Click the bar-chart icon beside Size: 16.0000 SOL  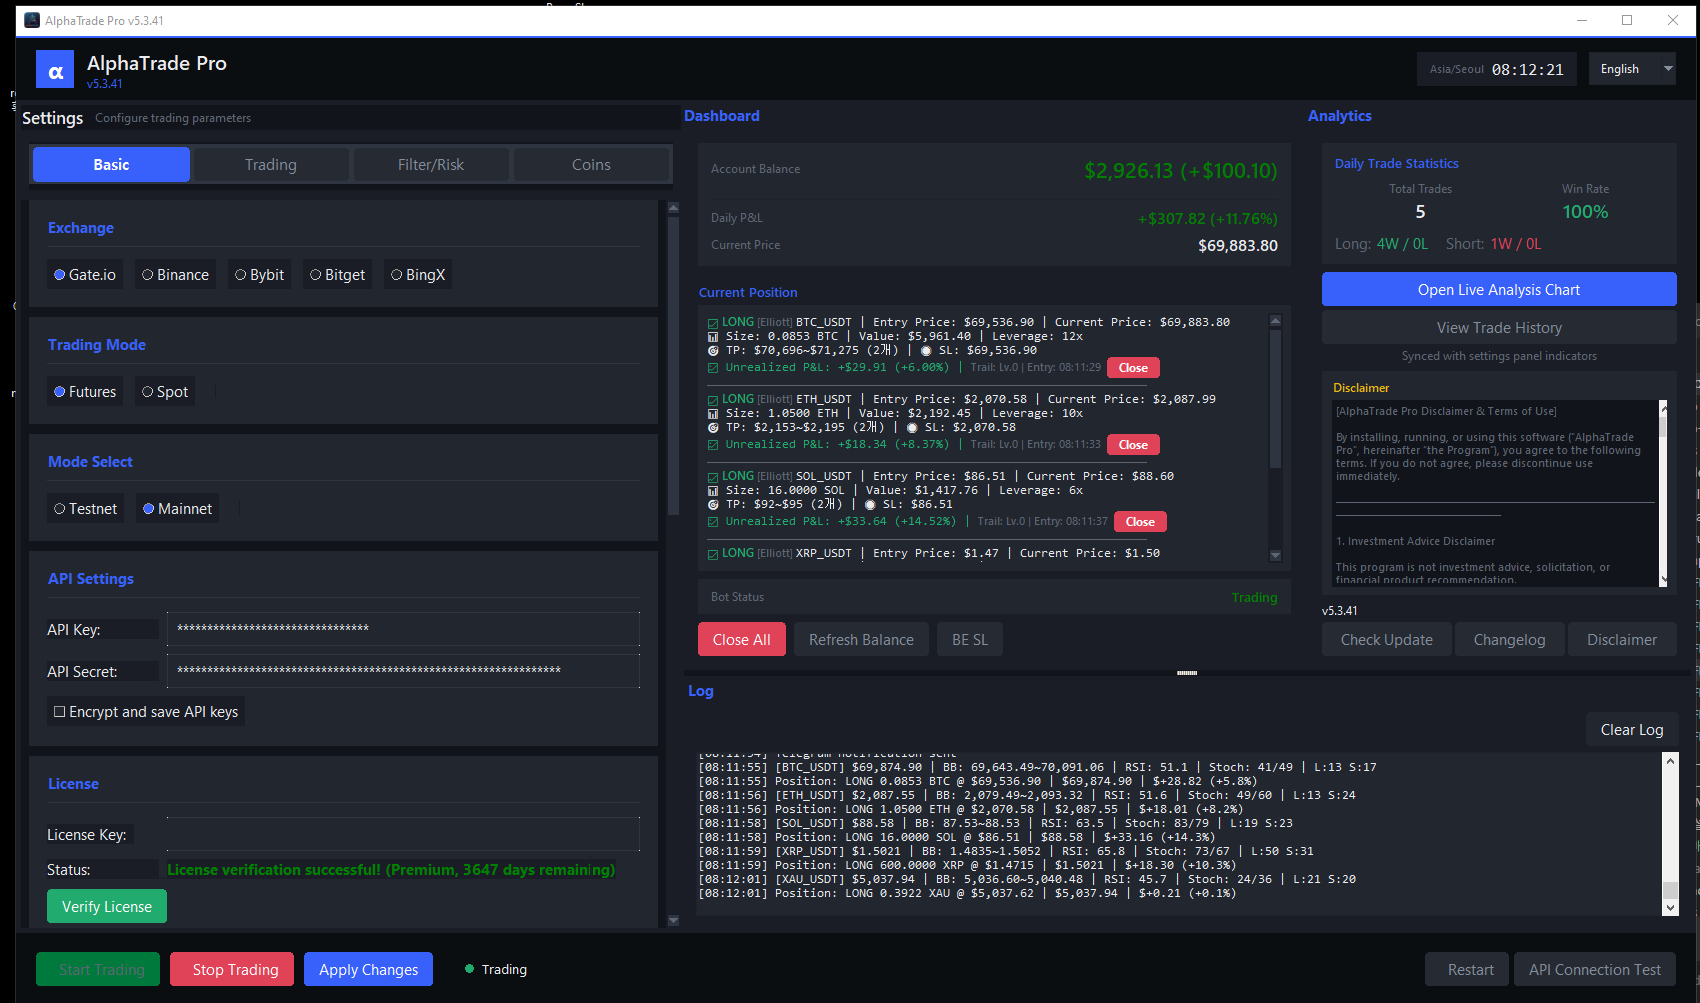pyautogui.click(x=713, y=491)
